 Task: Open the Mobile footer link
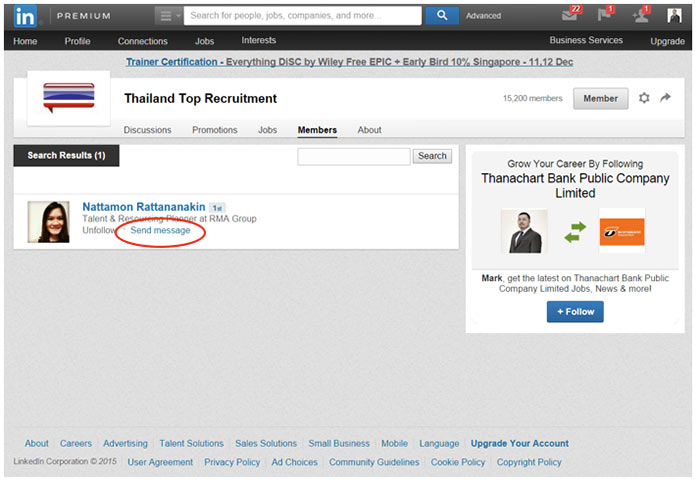[394, 443]
